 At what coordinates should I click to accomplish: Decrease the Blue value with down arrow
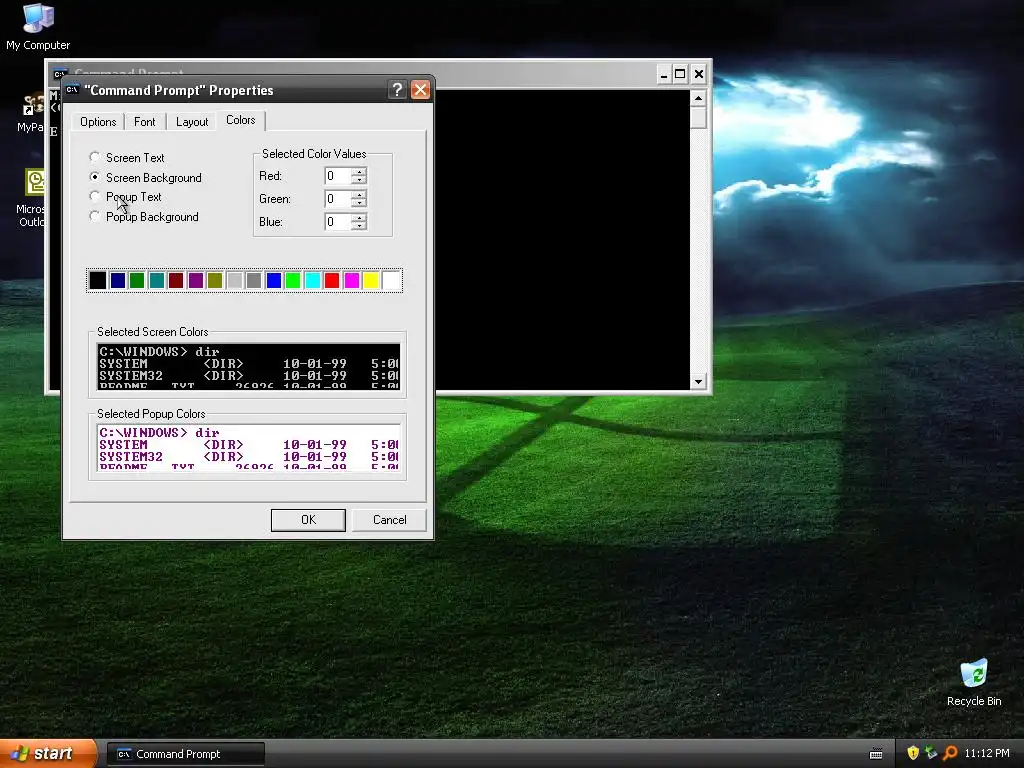pyautogui.click(x=359, y=225)
